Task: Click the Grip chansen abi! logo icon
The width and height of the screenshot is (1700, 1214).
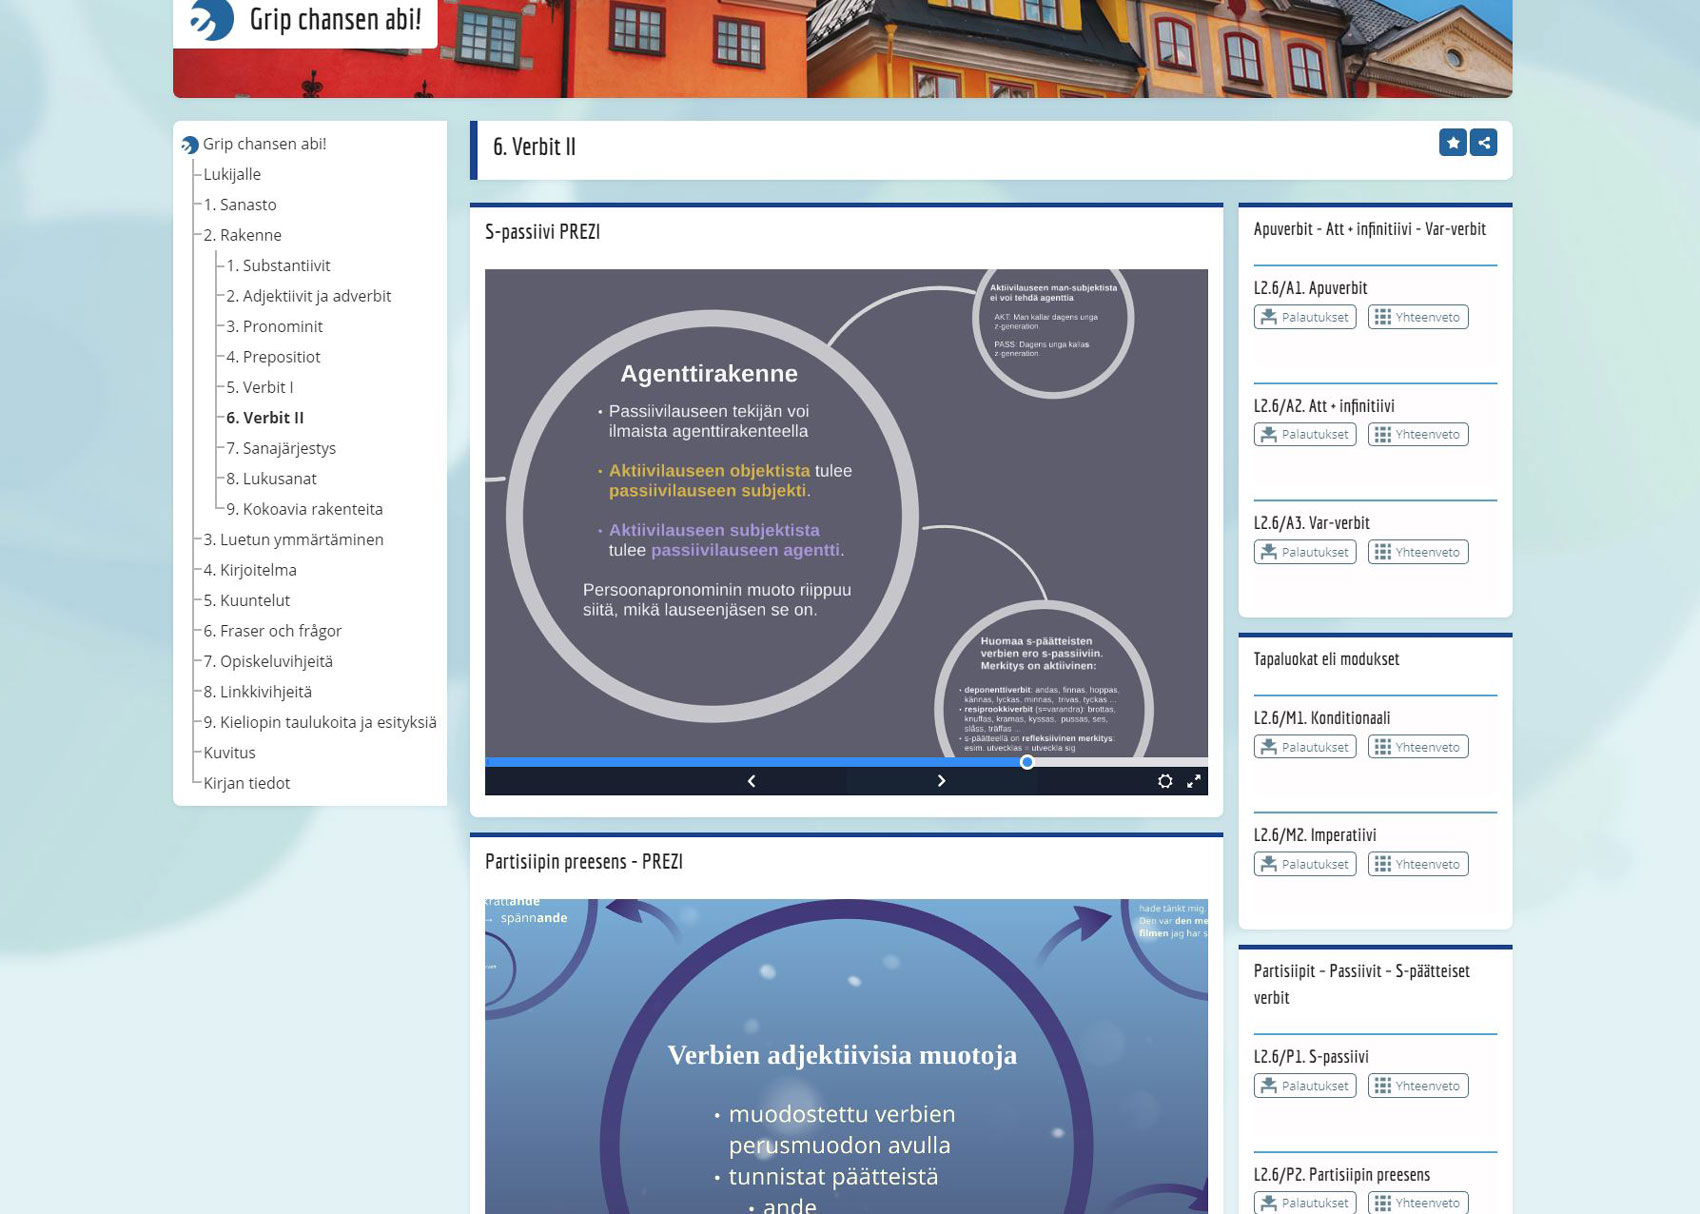Action: (x=212, y=19)
